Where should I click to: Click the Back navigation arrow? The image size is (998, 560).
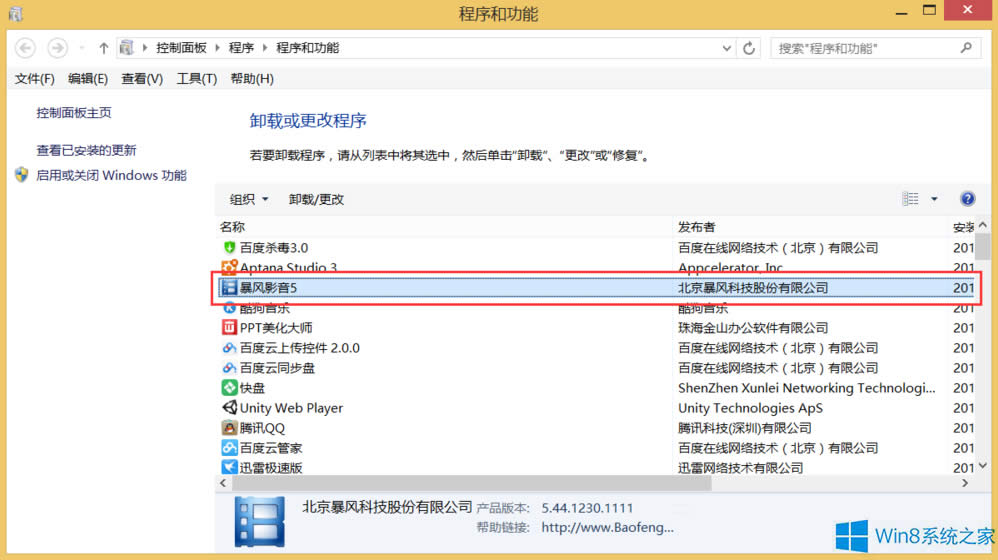point(25,48)
